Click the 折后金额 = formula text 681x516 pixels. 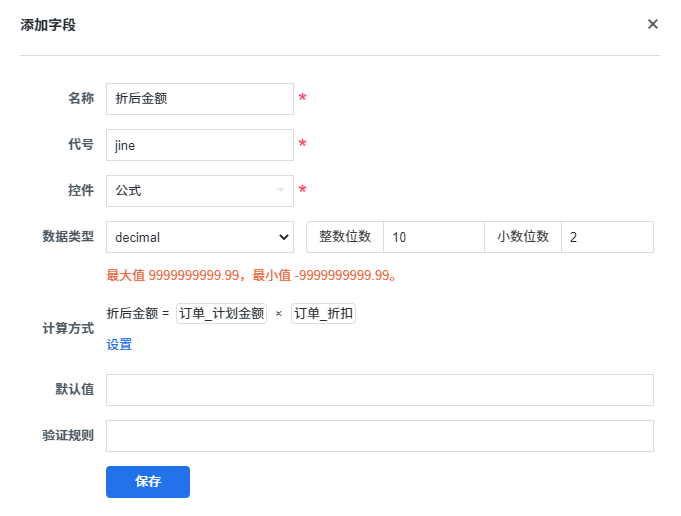138,313
